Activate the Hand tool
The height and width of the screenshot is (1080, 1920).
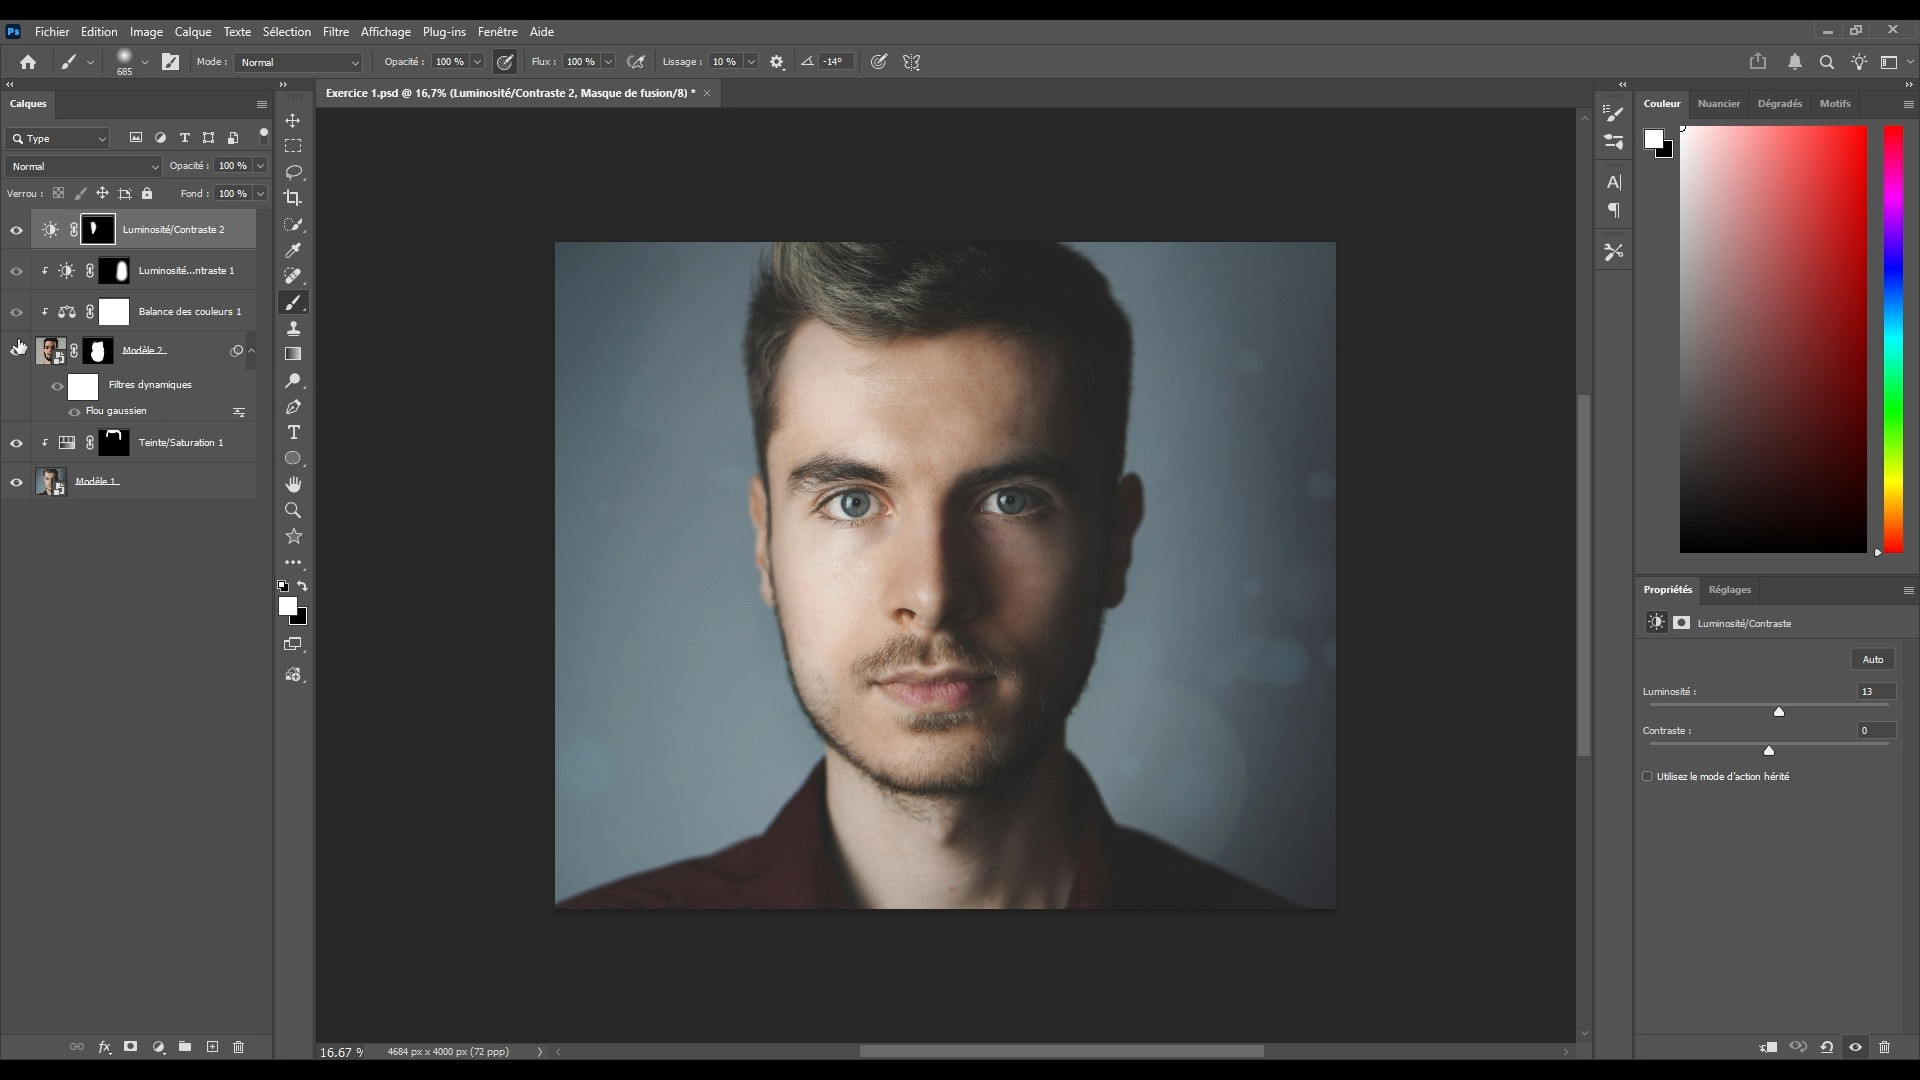tap(293, 484)
